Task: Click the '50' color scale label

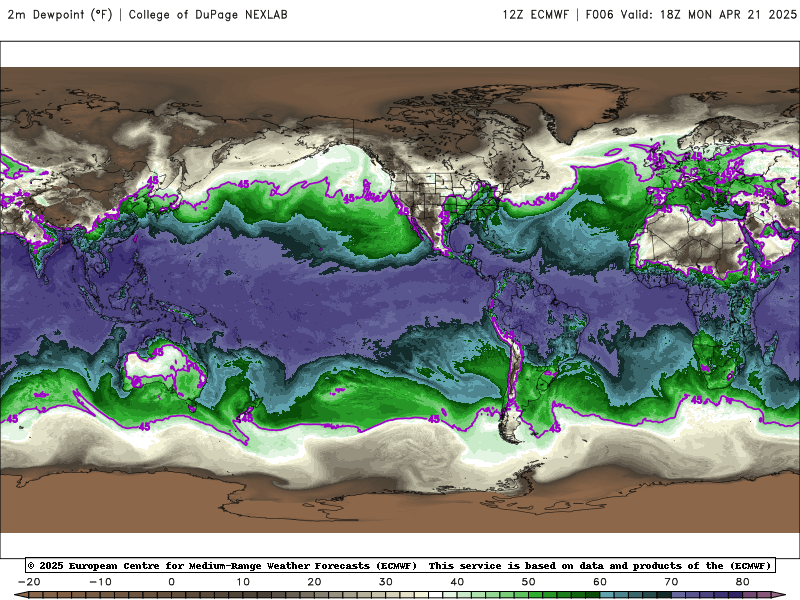Action: 529,582
